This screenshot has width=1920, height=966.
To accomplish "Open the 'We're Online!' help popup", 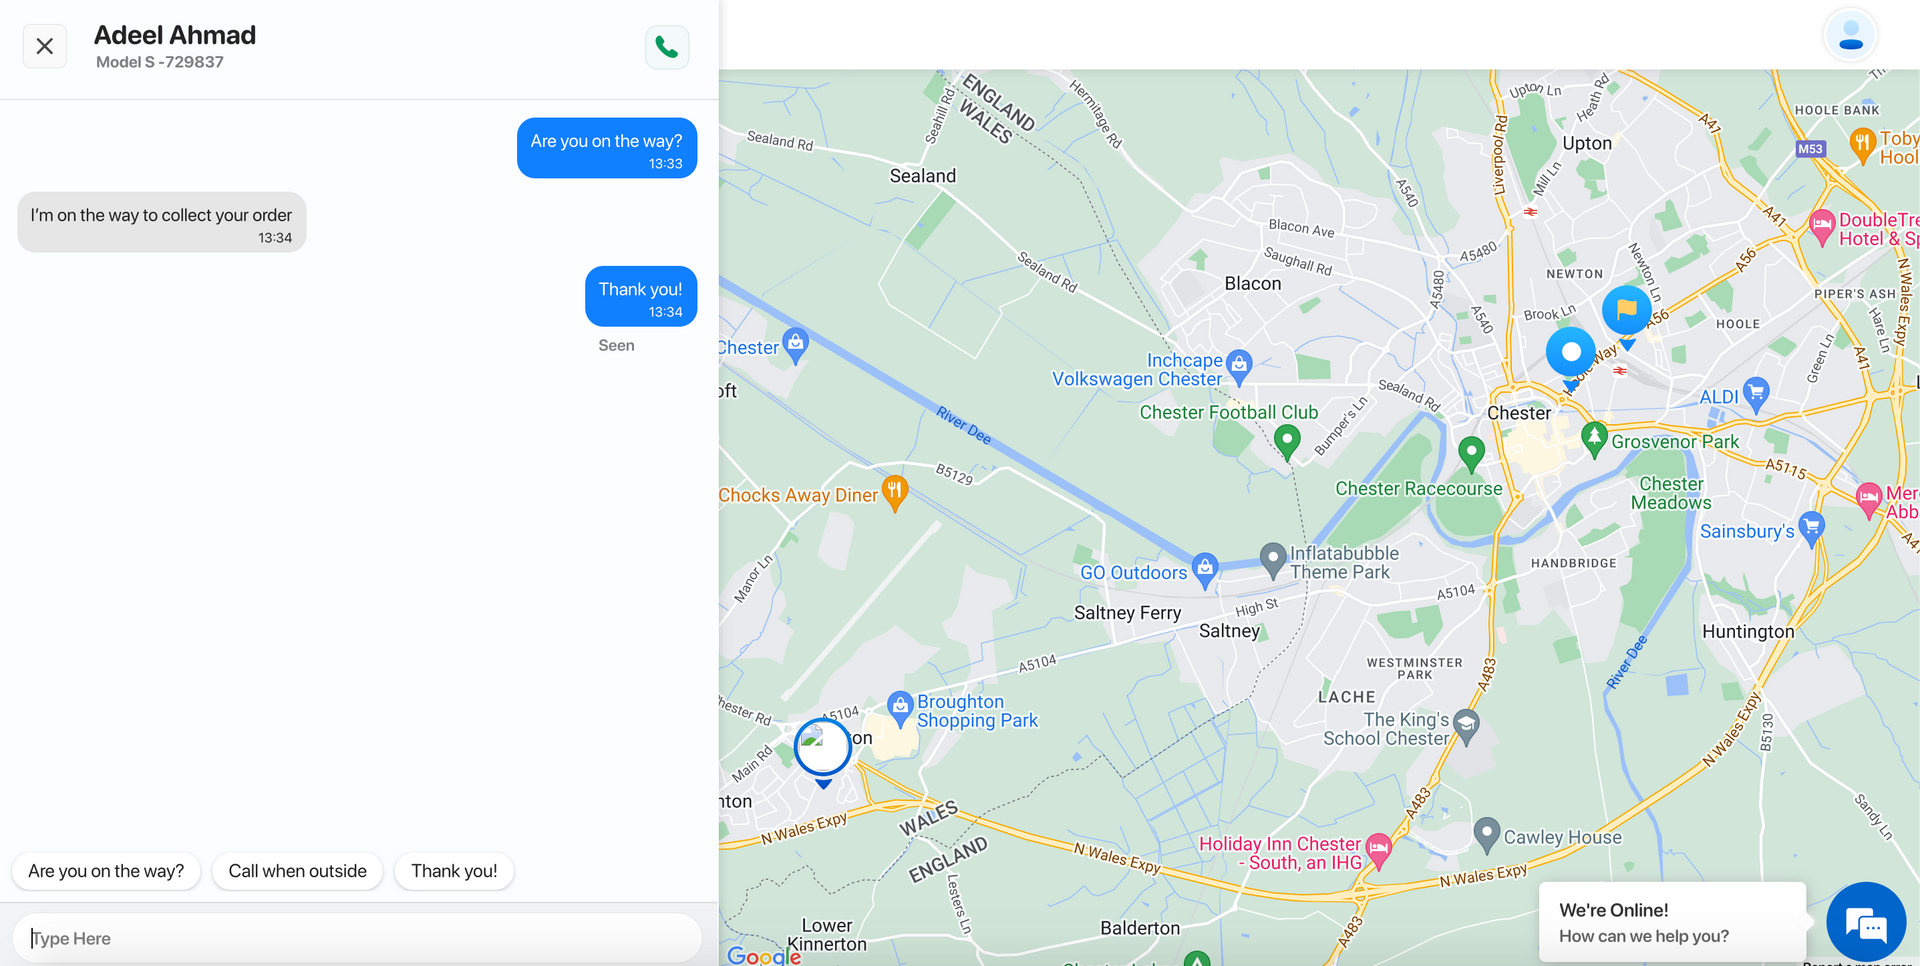I will click(x=1672, y=923).
